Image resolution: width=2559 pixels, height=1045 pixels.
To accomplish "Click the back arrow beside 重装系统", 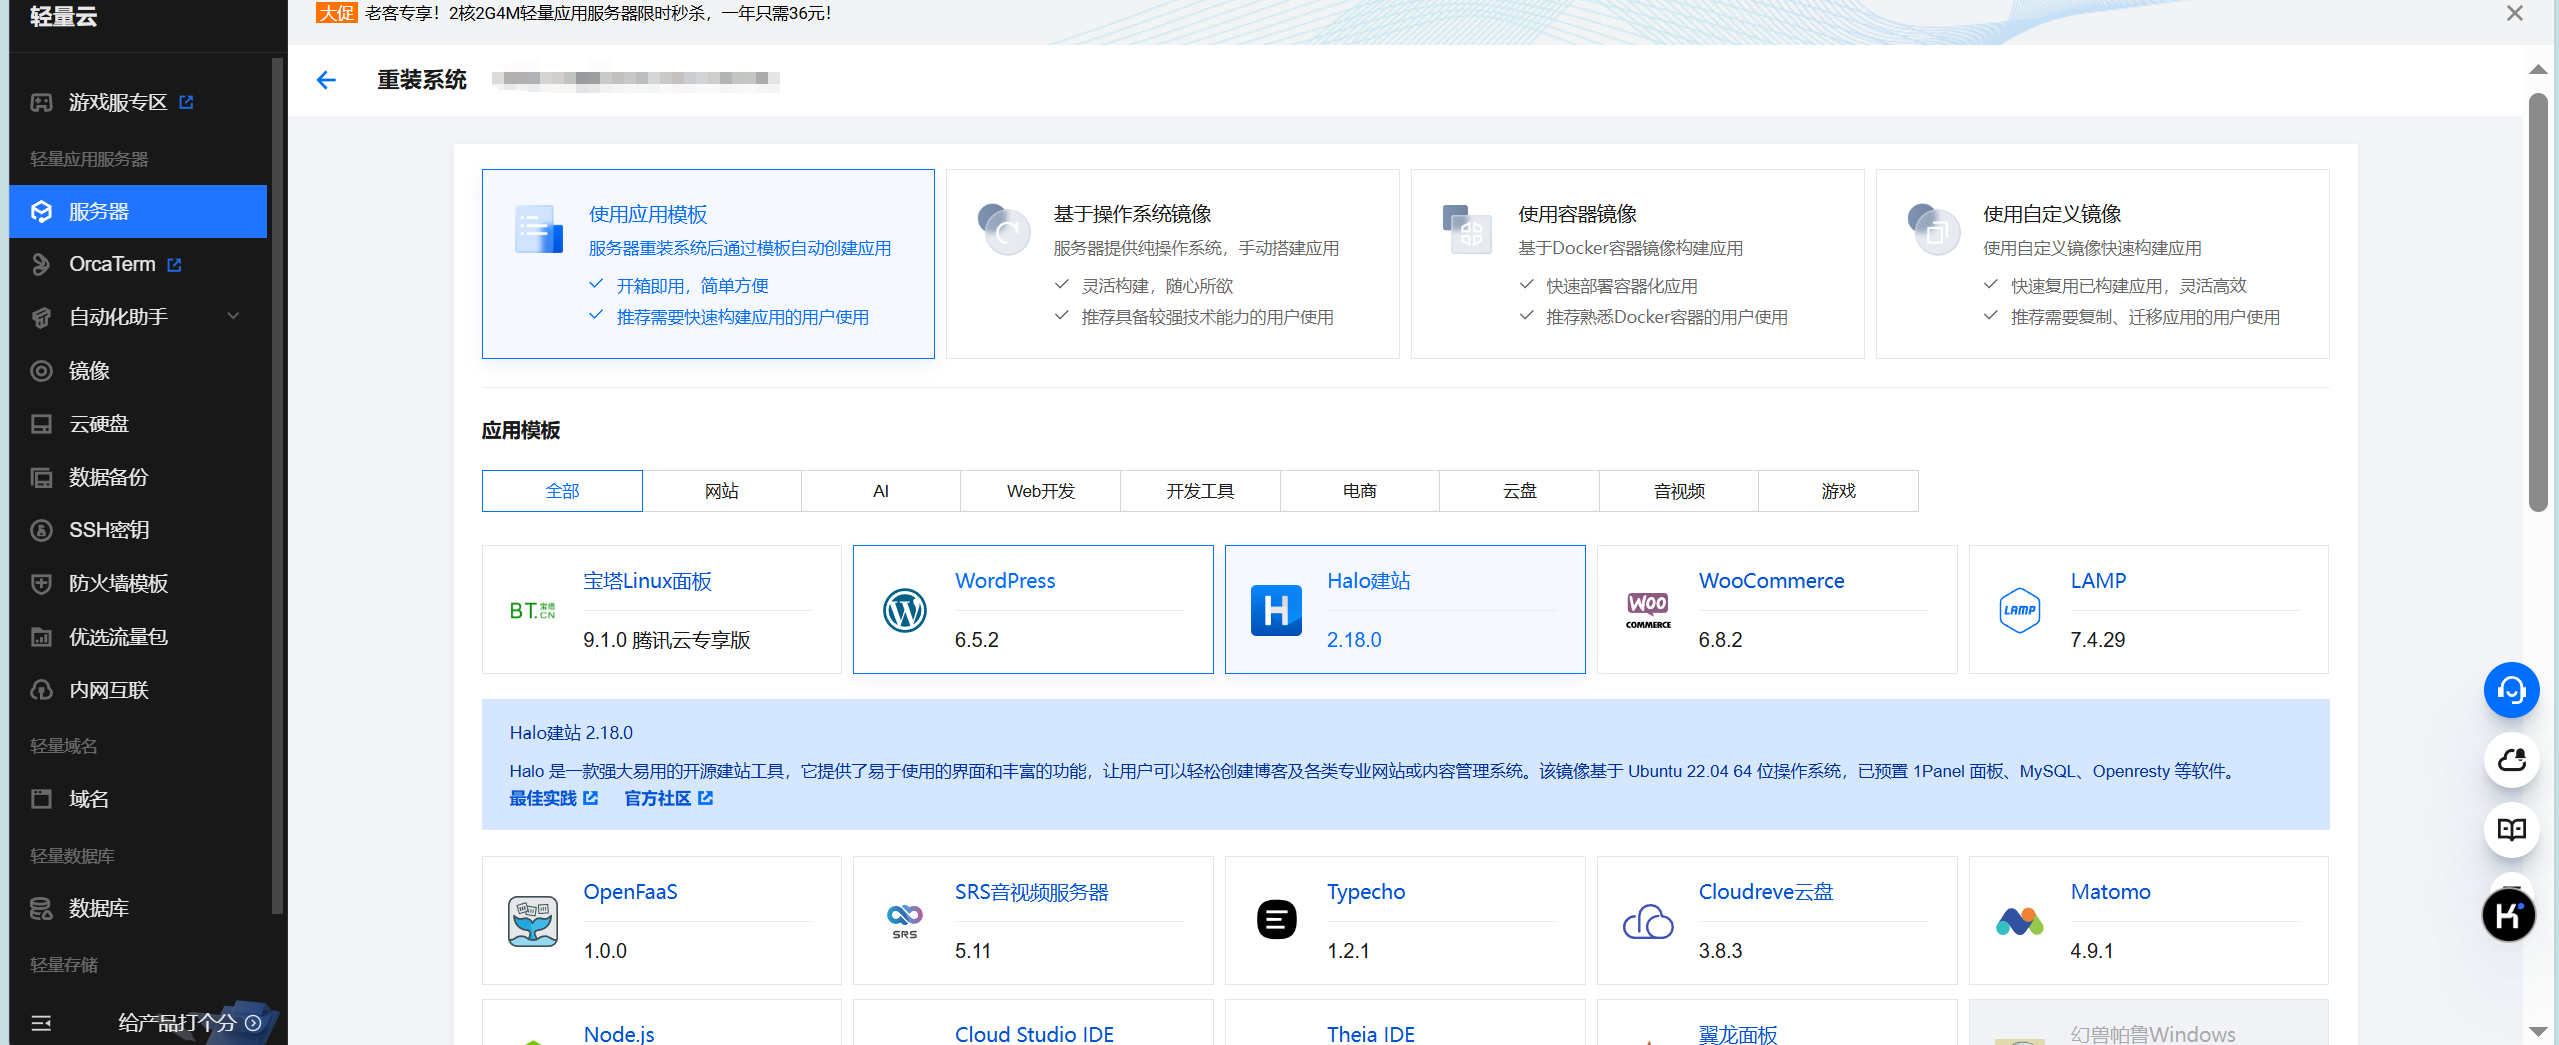I will (x=326, y=80).
